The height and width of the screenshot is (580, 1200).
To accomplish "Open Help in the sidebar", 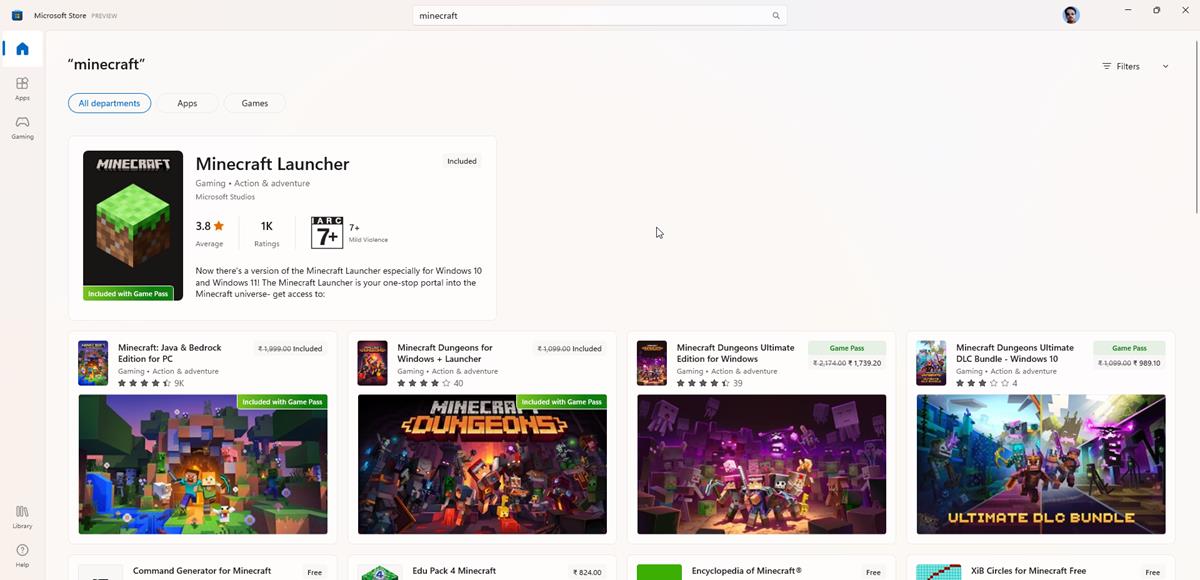I will click(22, 555).
